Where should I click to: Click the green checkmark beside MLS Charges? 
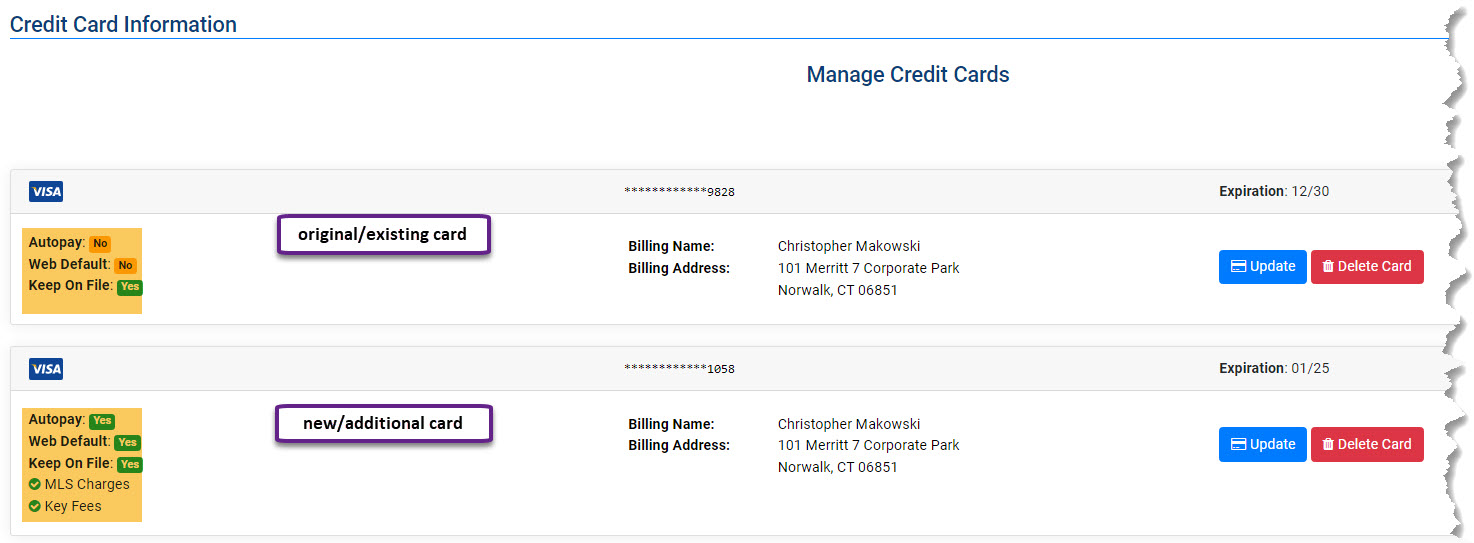(x=35, y=485)
